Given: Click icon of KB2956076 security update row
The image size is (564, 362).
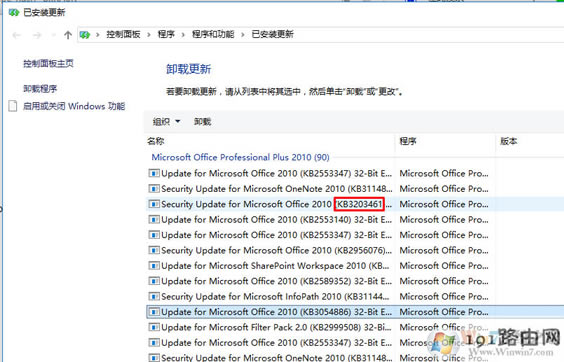Looking at the screenshot, I should [x=154, y=250].
